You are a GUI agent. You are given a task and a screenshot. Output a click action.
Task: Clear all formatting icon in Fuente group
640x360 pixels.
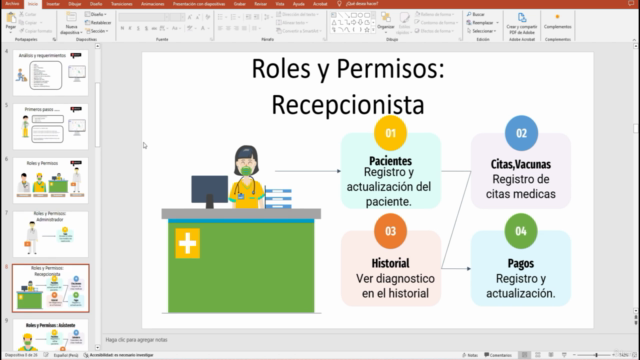(x=207, y=17)
